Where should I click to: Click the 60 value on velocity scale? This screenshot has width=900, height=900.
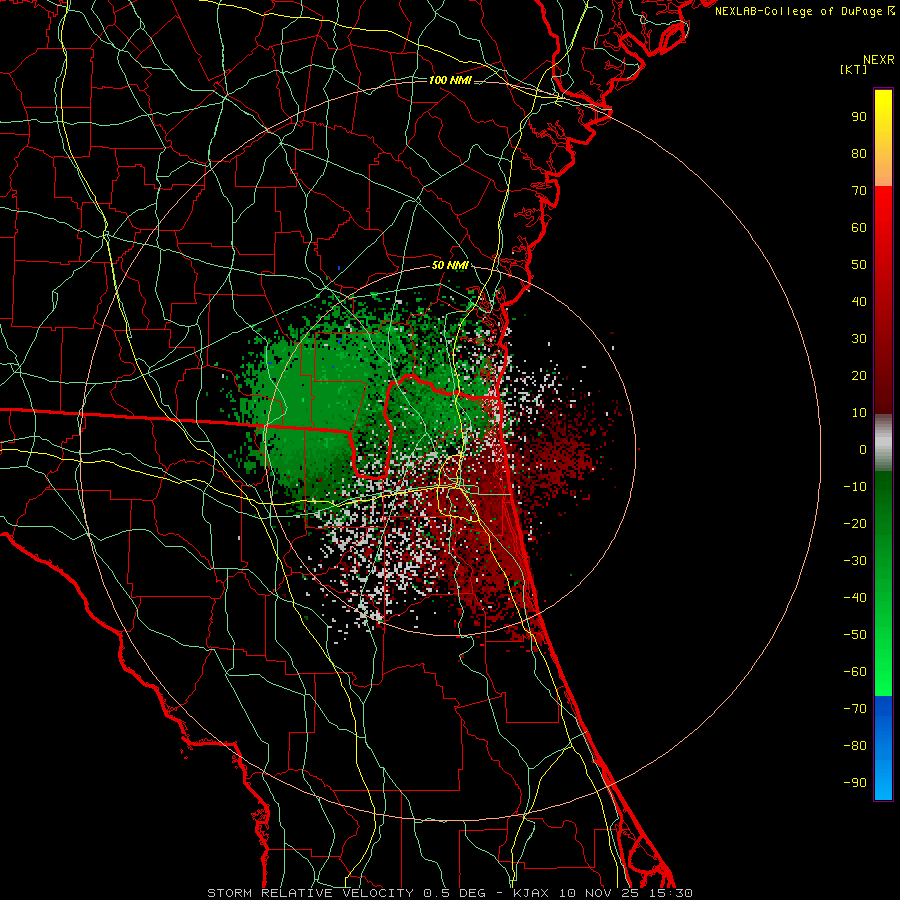[859, 227]
